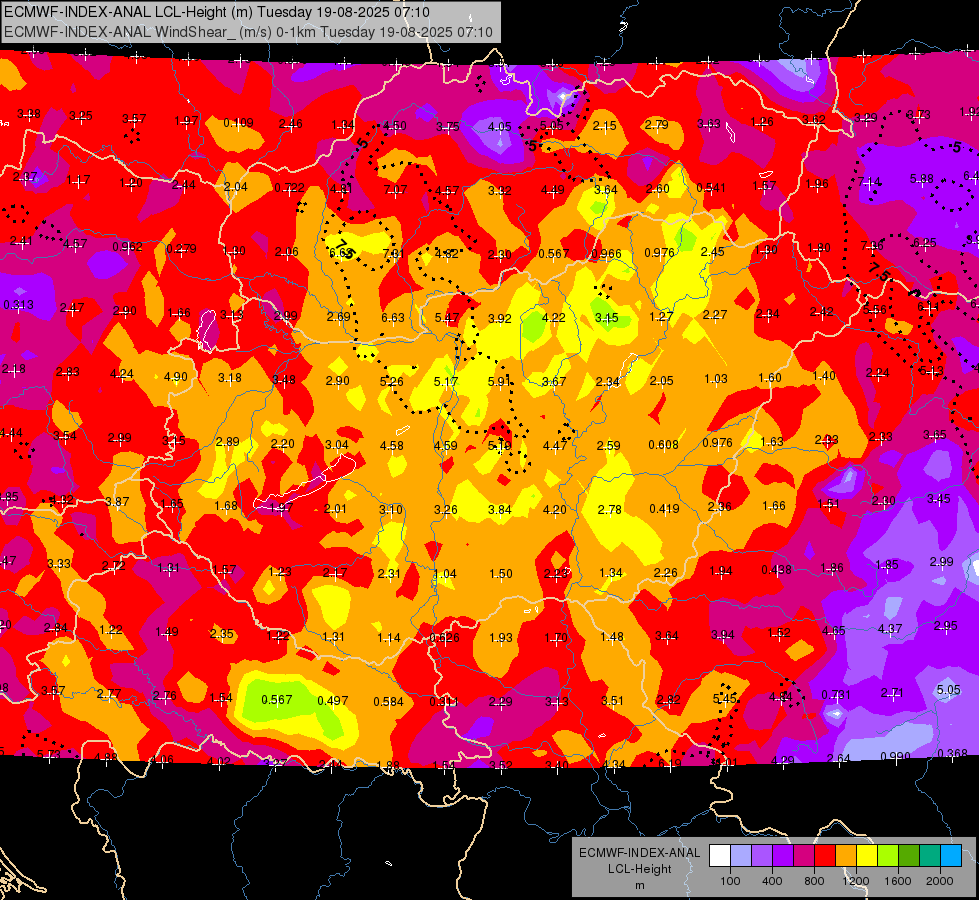Click the legend unit label m
The width and height of the screenshot is (979, 900).
639,885
